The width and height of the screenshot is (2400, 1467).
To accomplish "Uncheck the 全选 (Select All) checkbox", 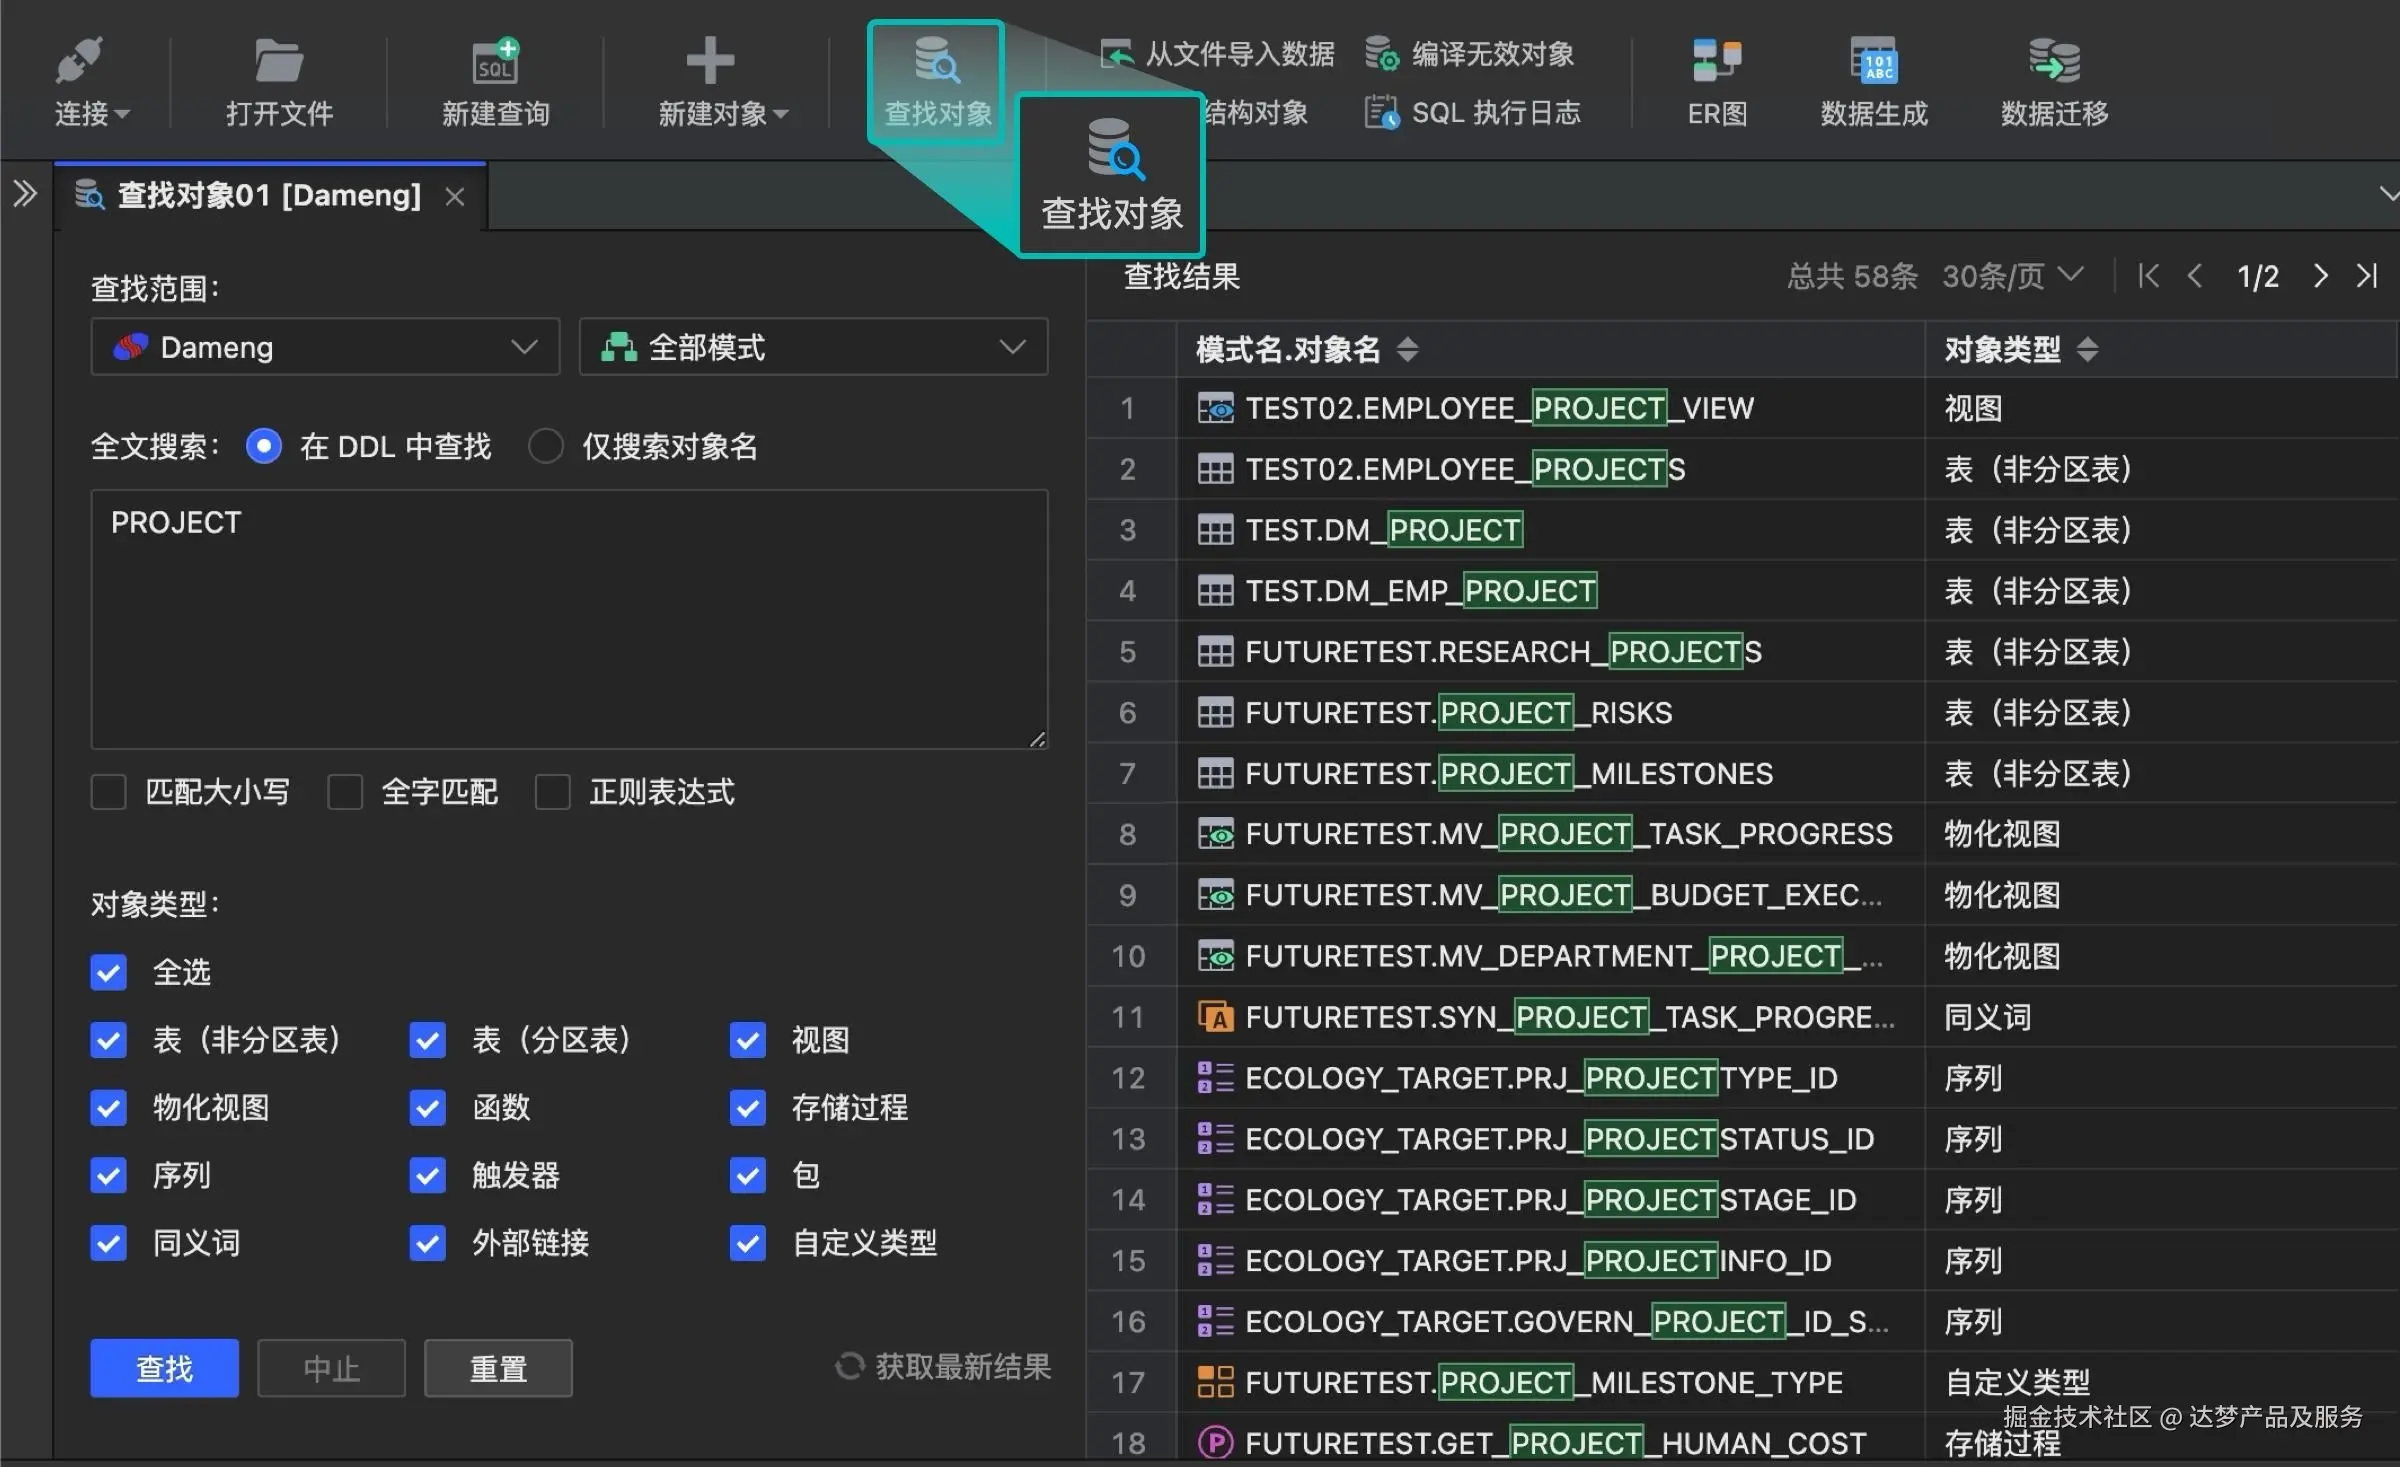I will (x=108, y=971).
